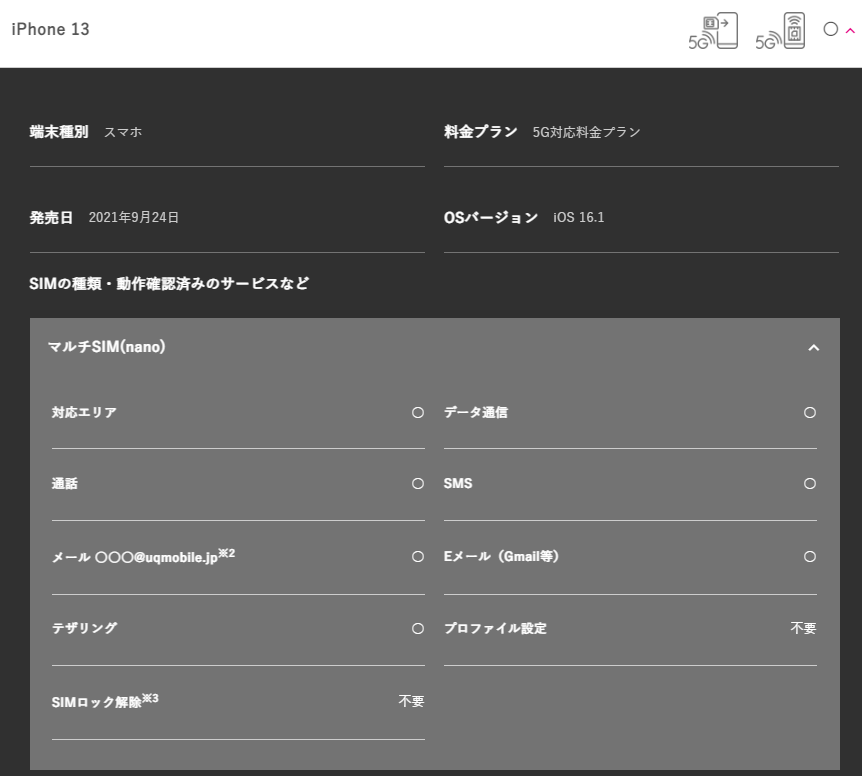Screen dimensions: 862x776
Task: Click the データ通信 label
Action: (476, 412)
